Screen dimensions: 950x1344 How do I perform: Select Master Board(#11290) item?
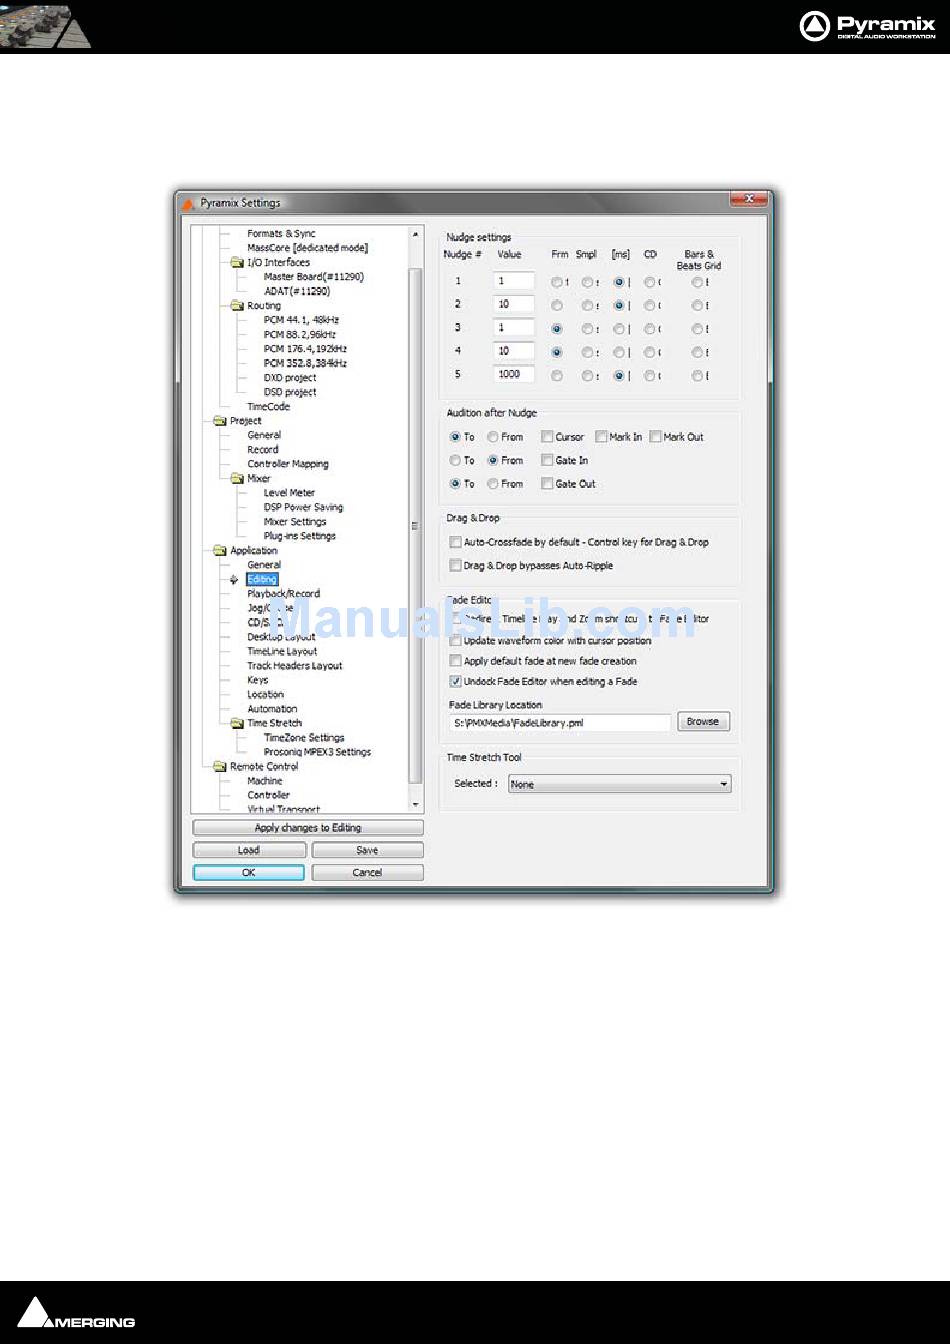click(314, 277)
